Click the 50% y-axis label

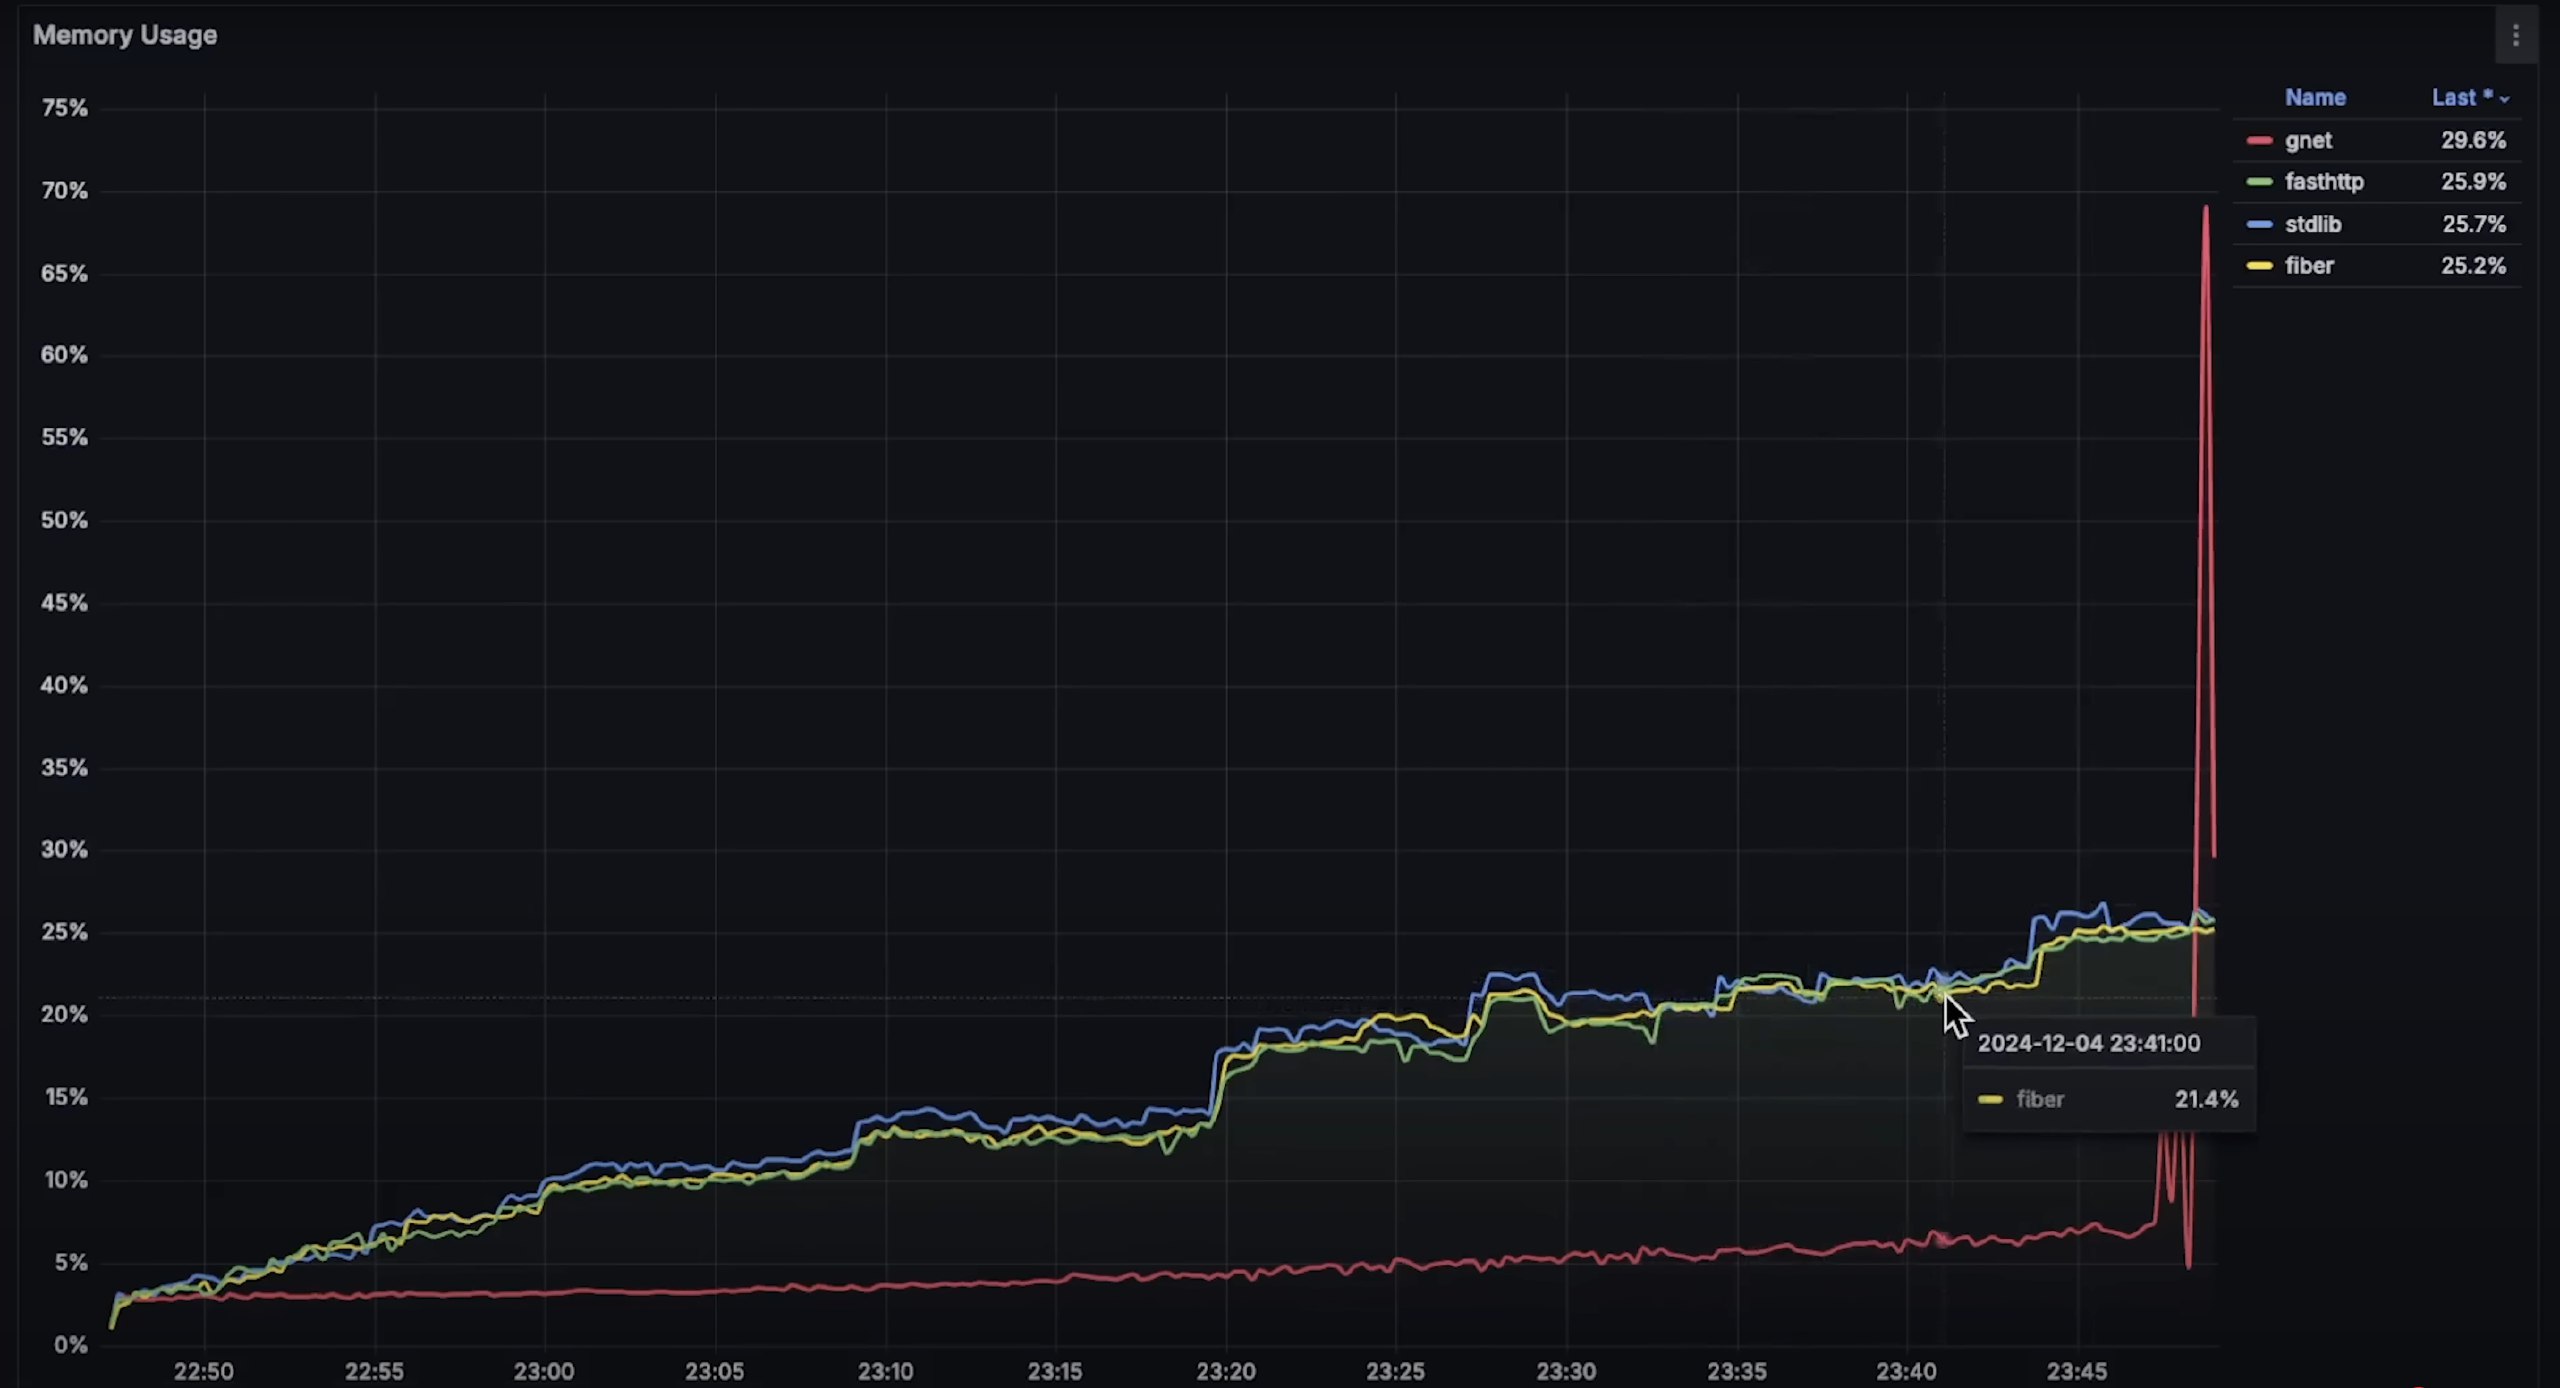click(64, 521)
